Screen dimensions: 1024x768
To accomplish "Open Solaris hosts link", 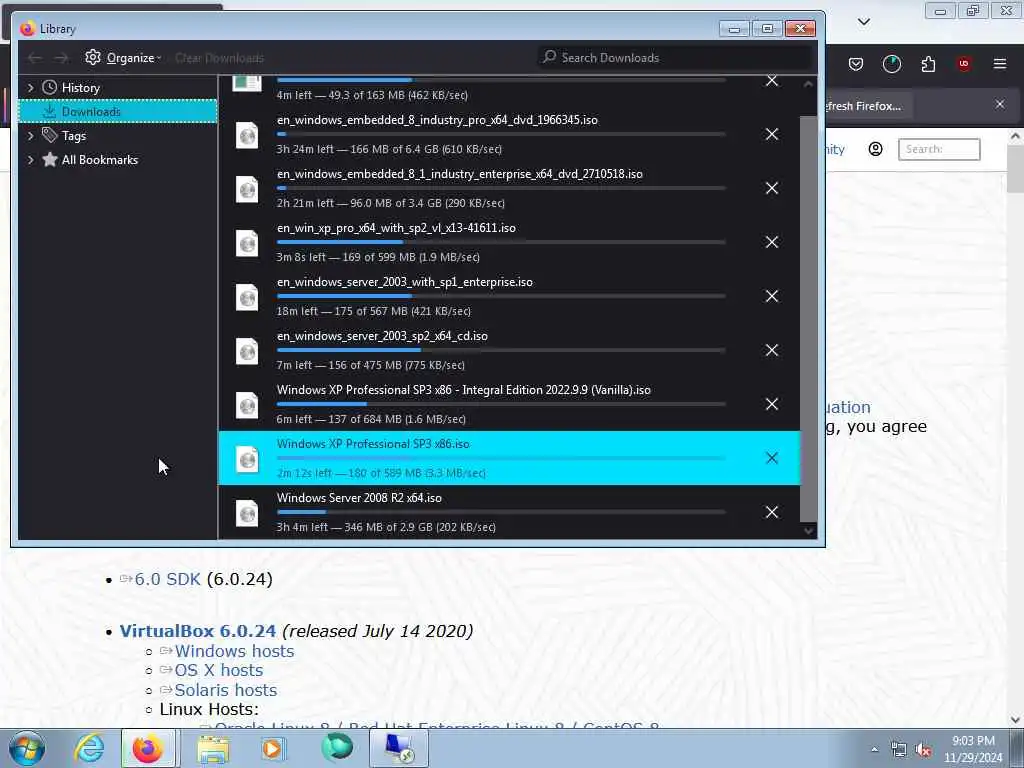I will [225, 690].
